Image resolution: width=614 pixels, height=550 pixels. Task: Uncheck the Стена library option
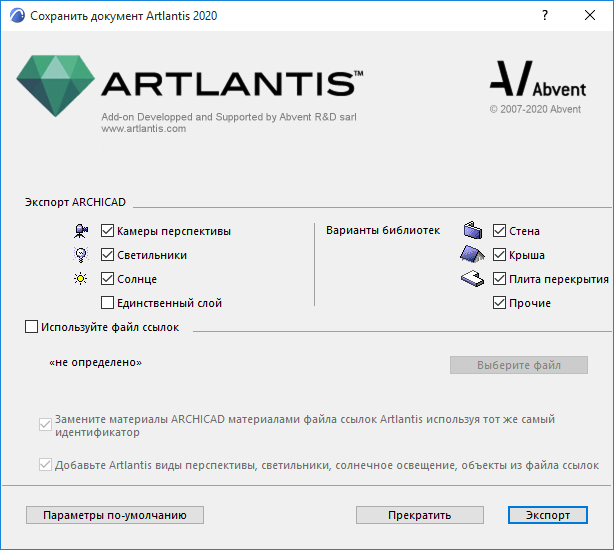click(x=499, y=231)
